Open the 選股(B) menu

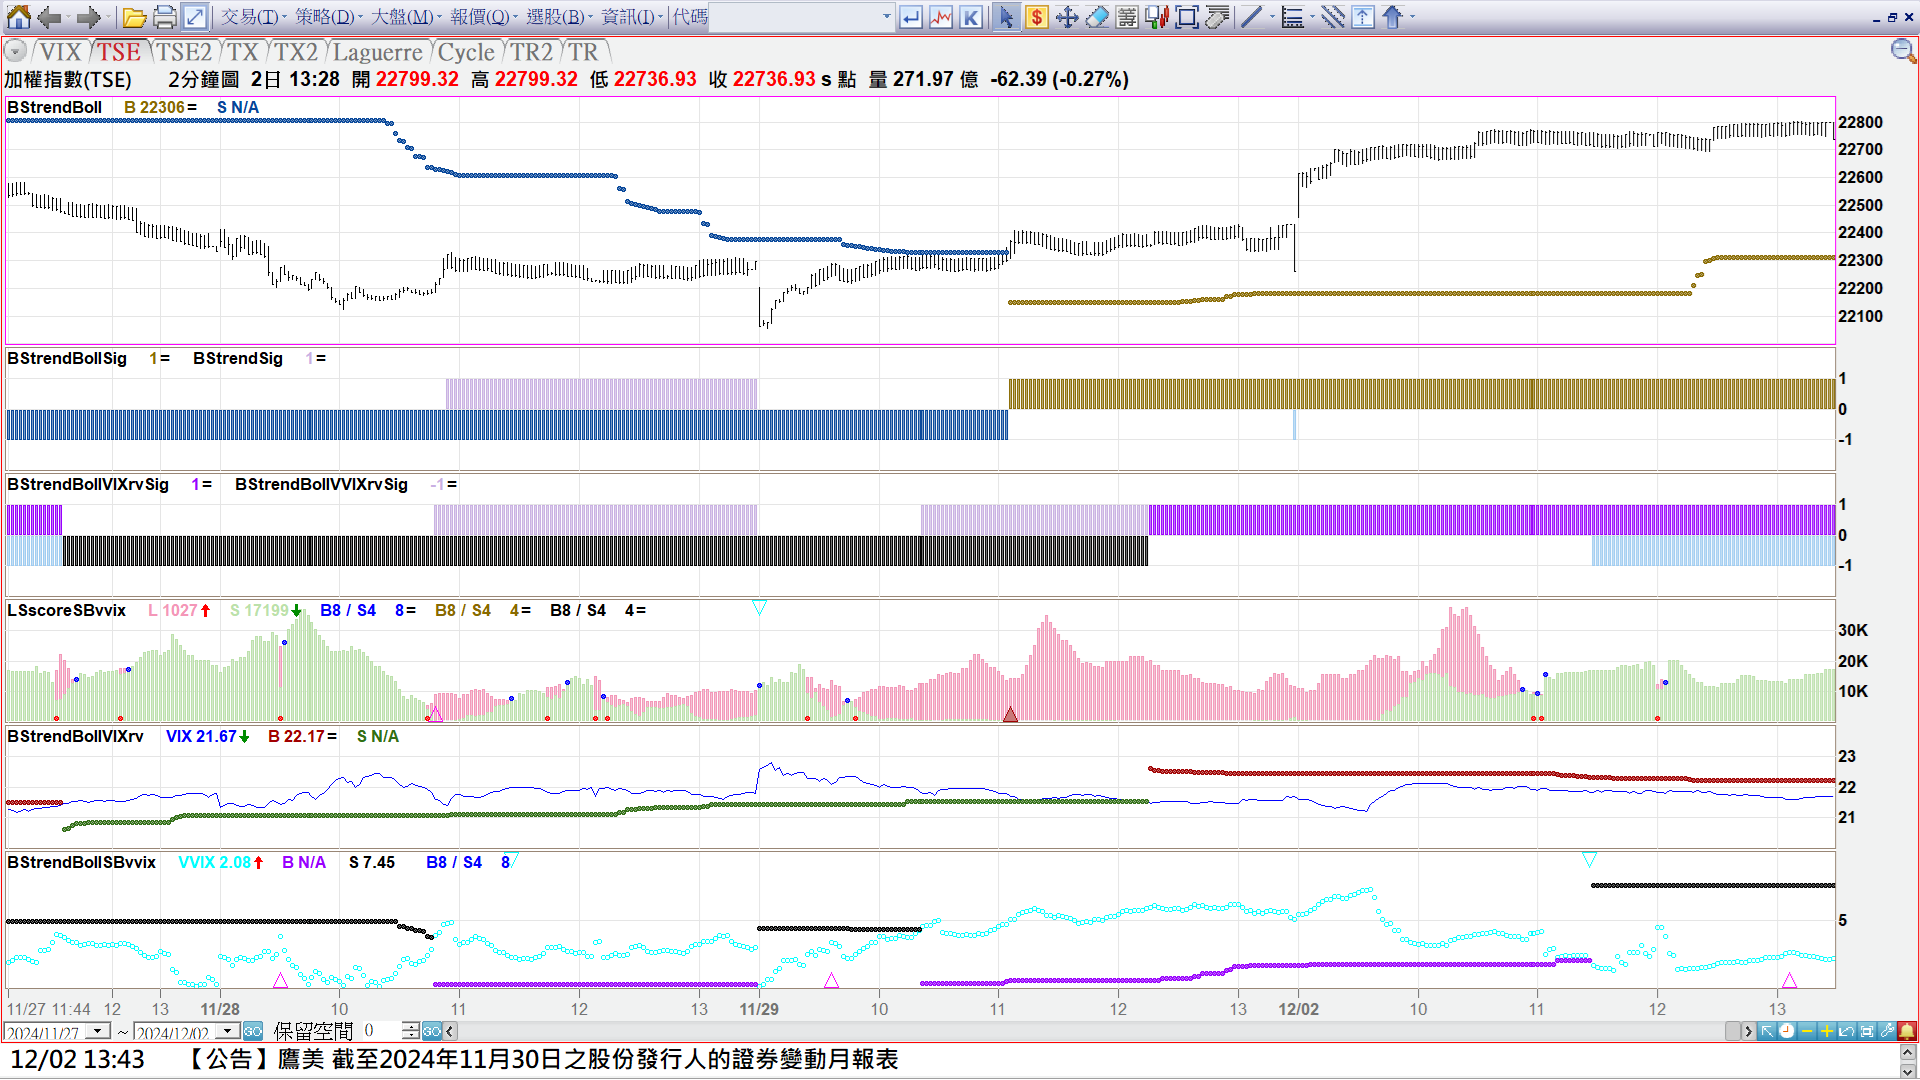click(x=558, y=17)
